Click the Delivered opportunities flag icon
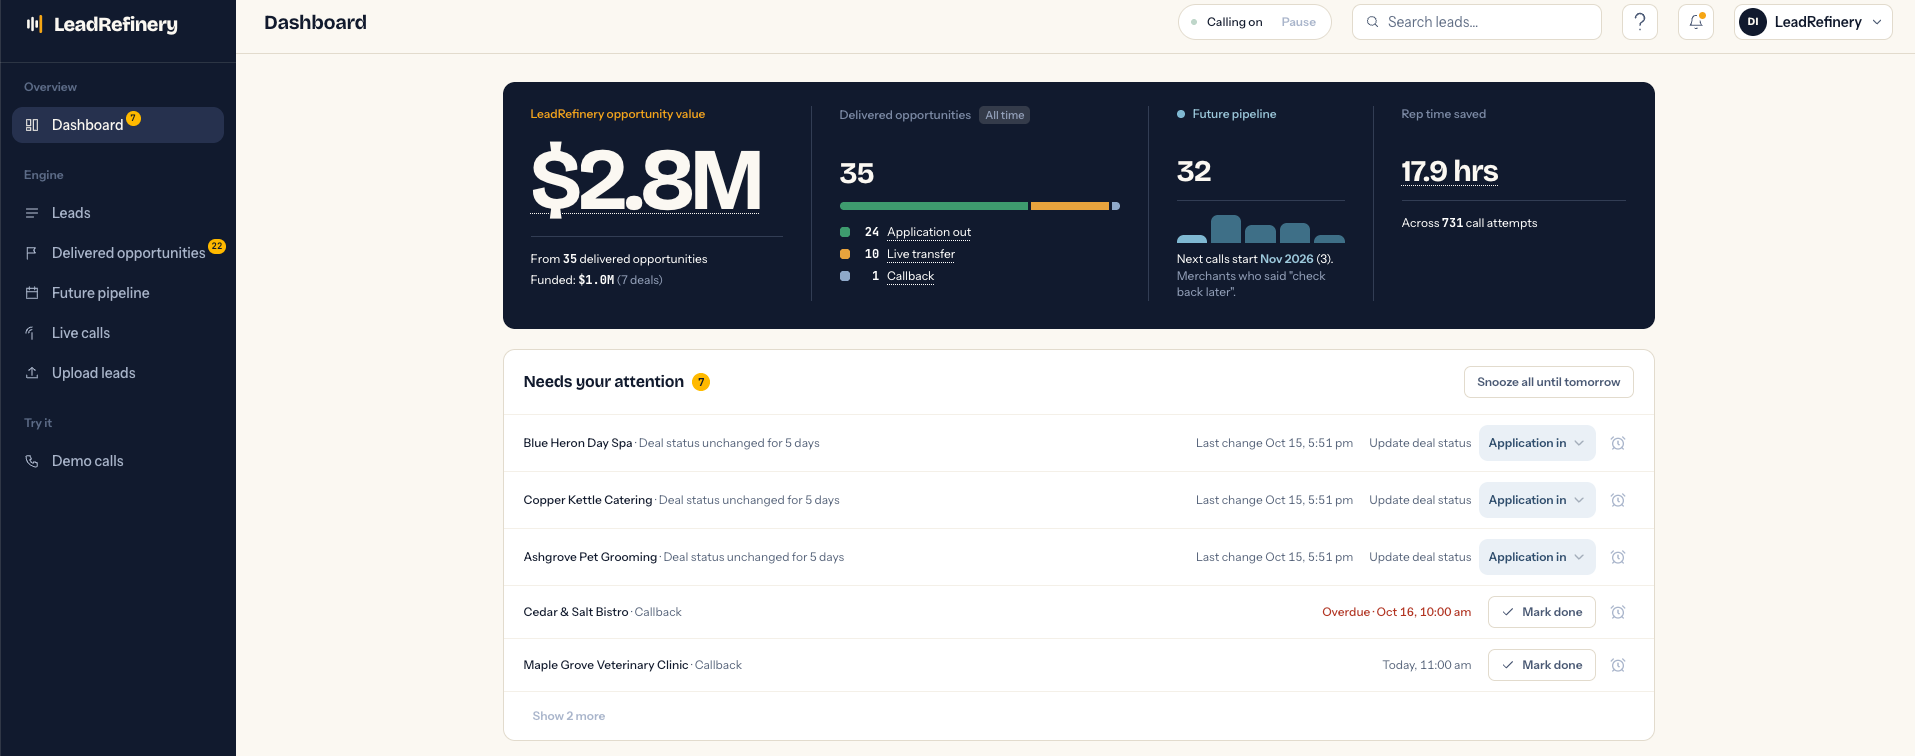 coord(32,253)
